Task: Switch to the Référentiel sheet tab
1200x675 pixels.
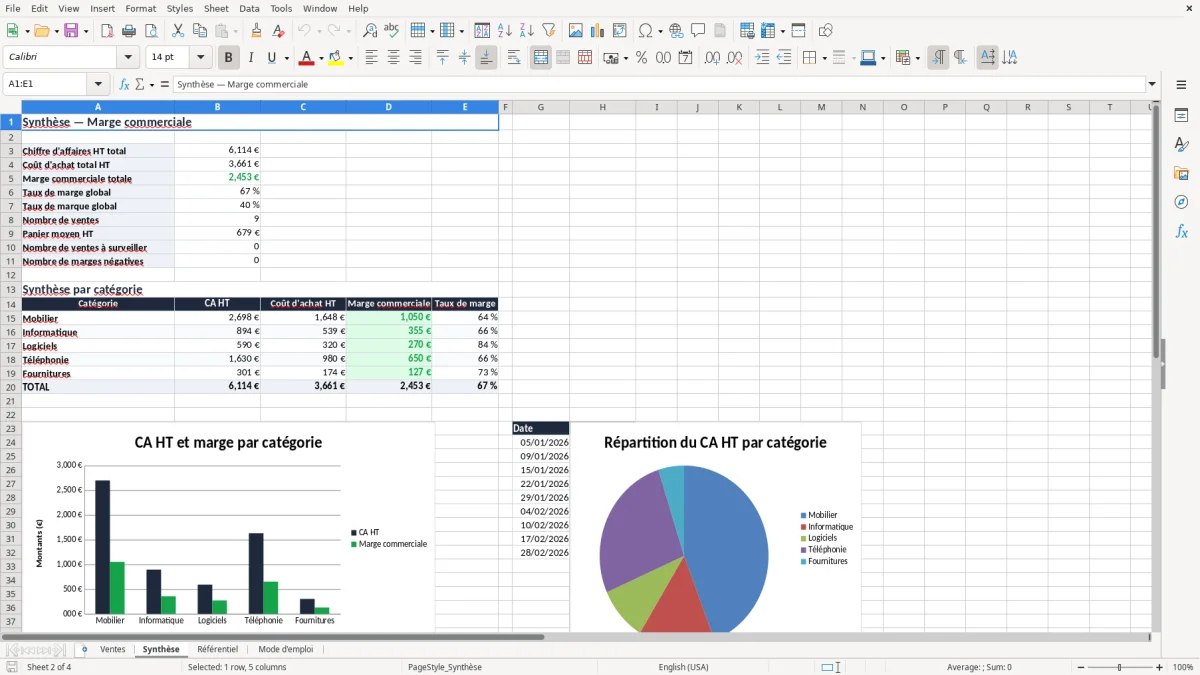Action: (217, 649)
